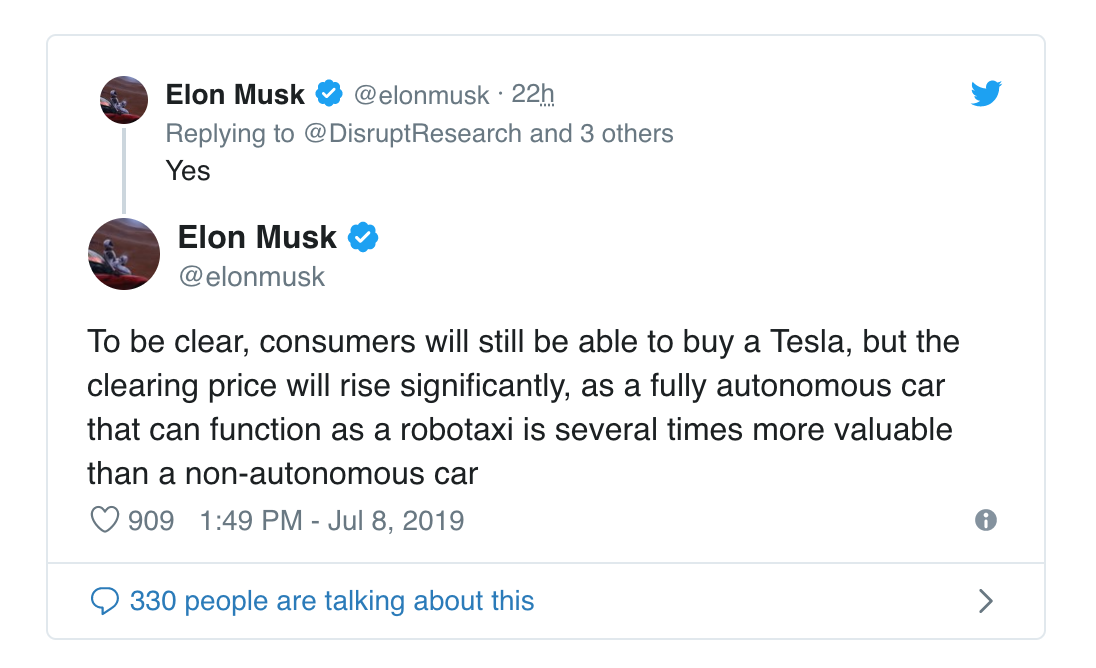Click the 909 likes count
Viewport: 1096px width, 668px height.
[x=151, y=521]
